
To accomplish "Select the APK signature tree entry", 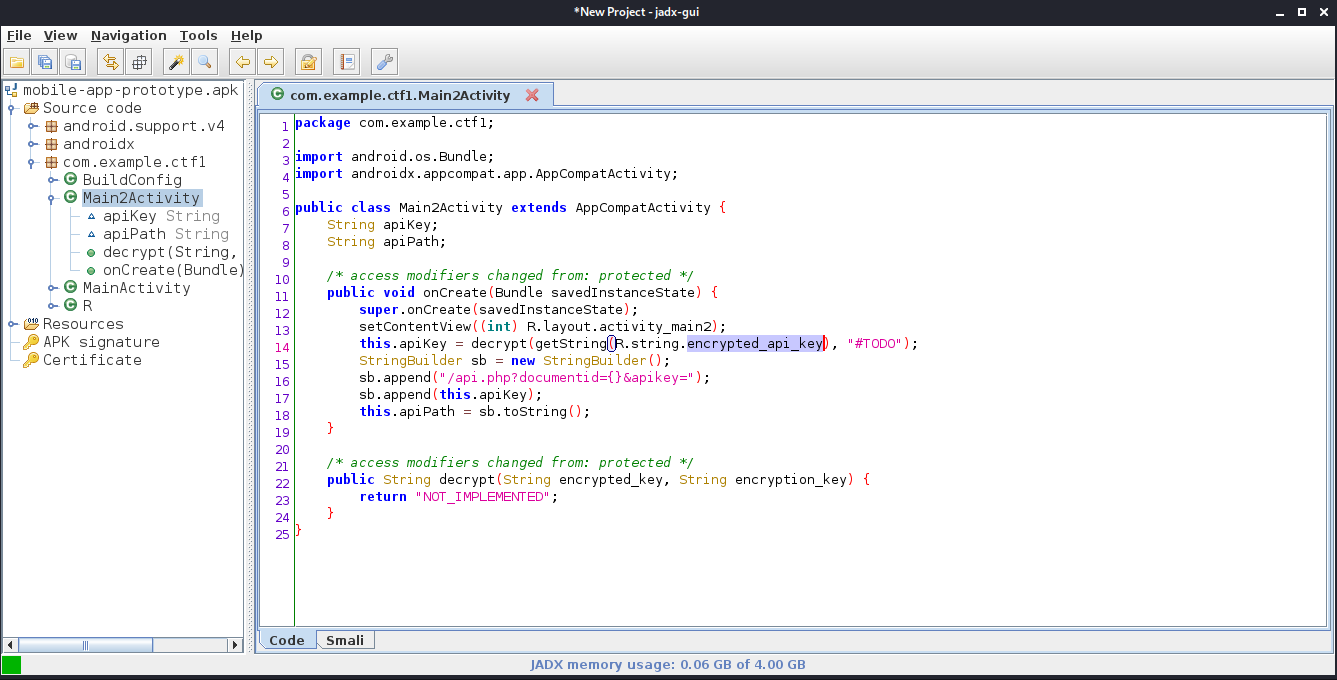I will [x=100, y=342].
